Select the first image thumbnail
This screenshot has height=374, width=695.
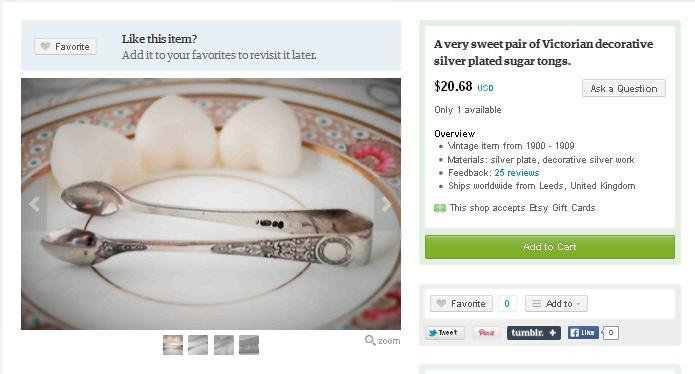pyautogui.click(x=173, y=345)
